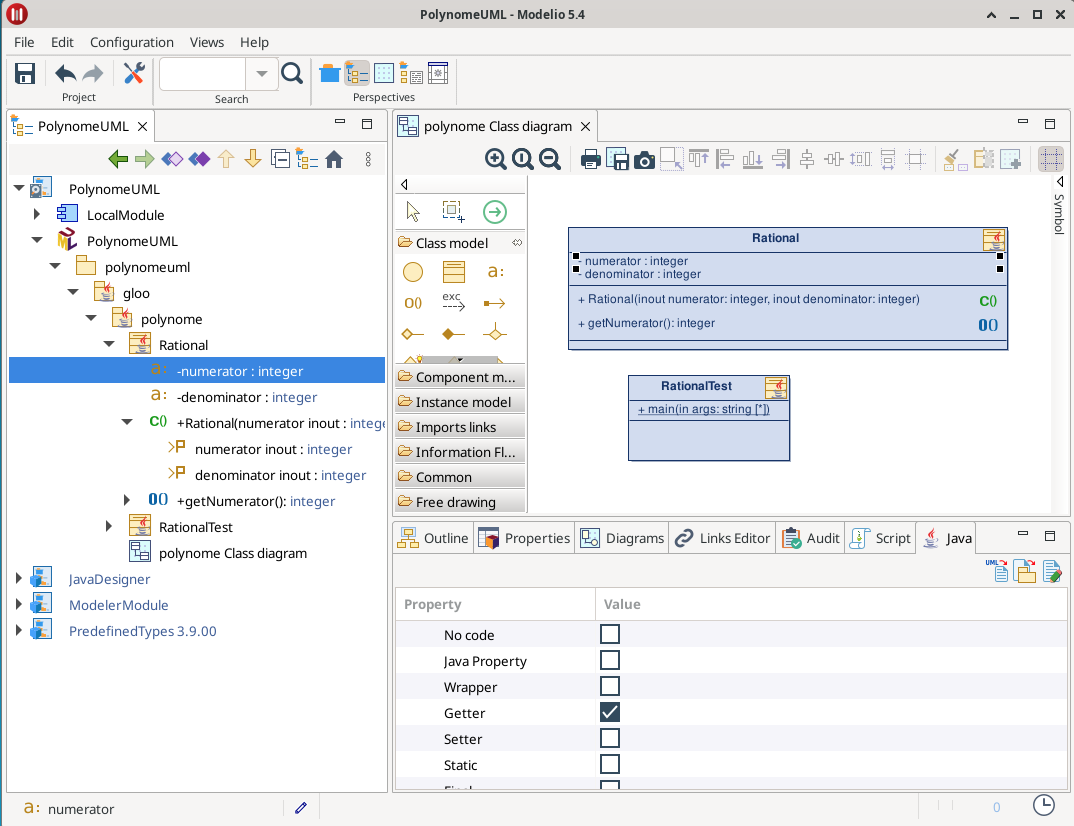Open the Imports links palette group
Image resolution: width=1074 pixels, height=826 pixels.
tap(460, 427)
